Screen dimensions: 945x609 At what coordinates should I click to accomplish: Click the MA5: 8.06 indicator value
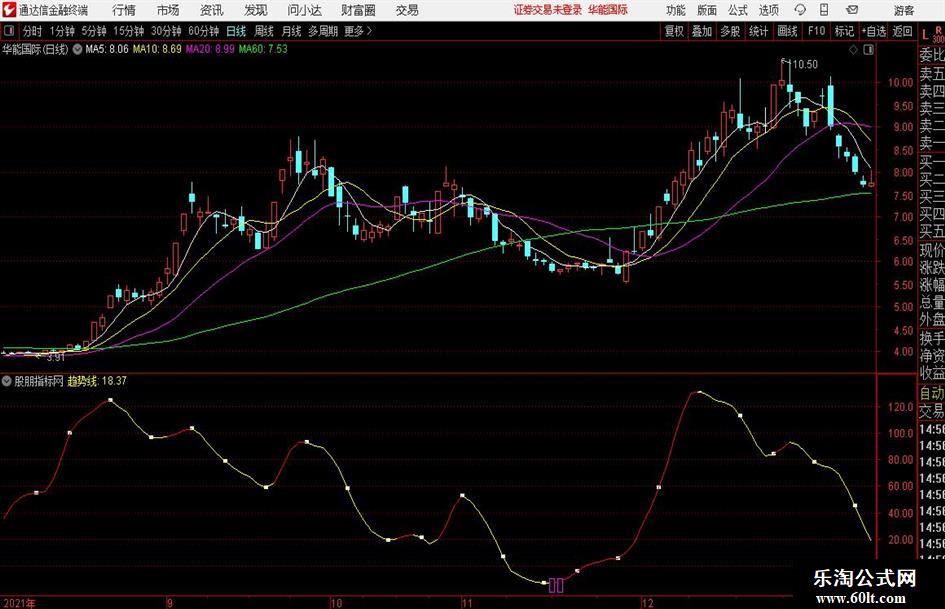coord(107,49)
